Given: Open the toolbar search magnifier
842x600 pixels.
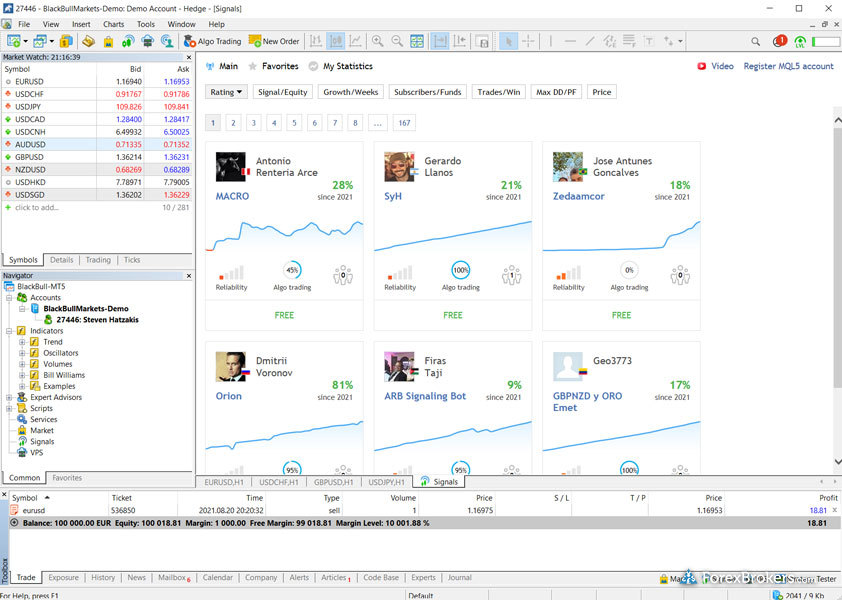Looking at the screenshot, I should click(756, 41).
